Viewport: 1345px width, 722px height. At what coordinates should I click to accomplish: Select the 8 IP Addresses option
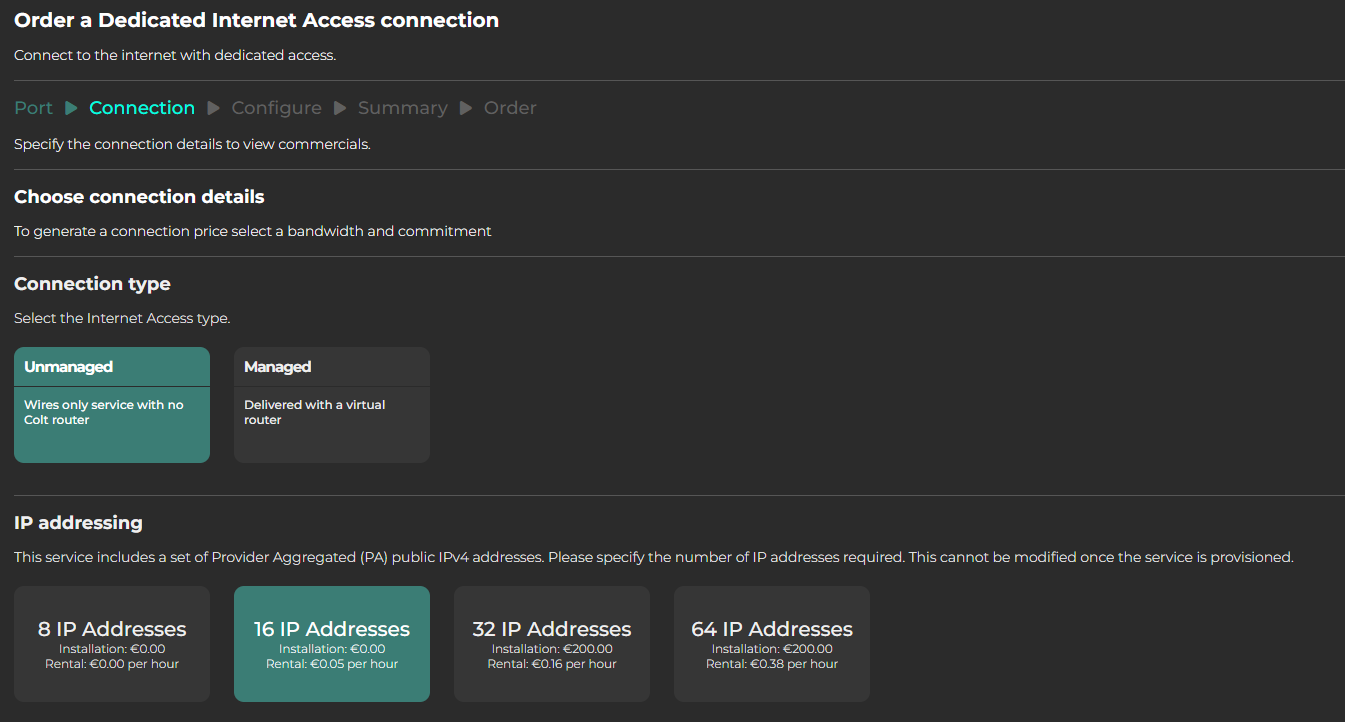coord(112,643)
